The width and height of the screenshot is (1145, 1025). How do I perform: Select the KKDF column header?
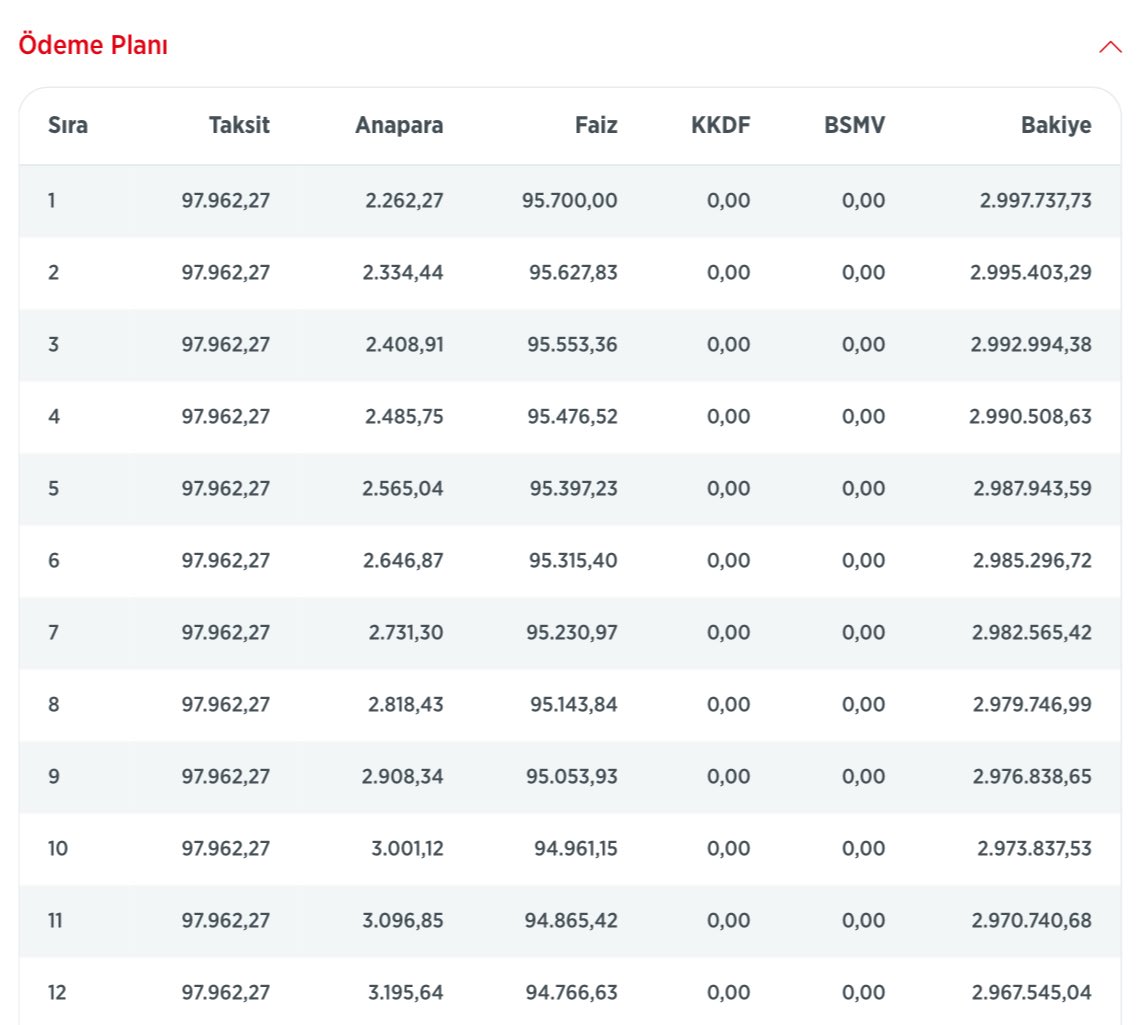click(720, 126)
